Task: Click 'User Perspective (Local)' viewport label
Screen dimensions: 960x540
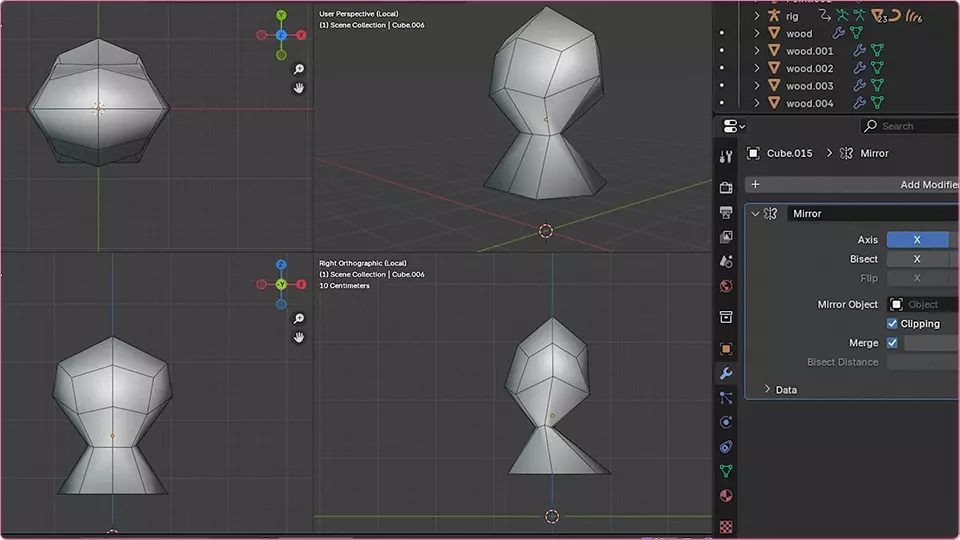Action: tap(359, 13)
